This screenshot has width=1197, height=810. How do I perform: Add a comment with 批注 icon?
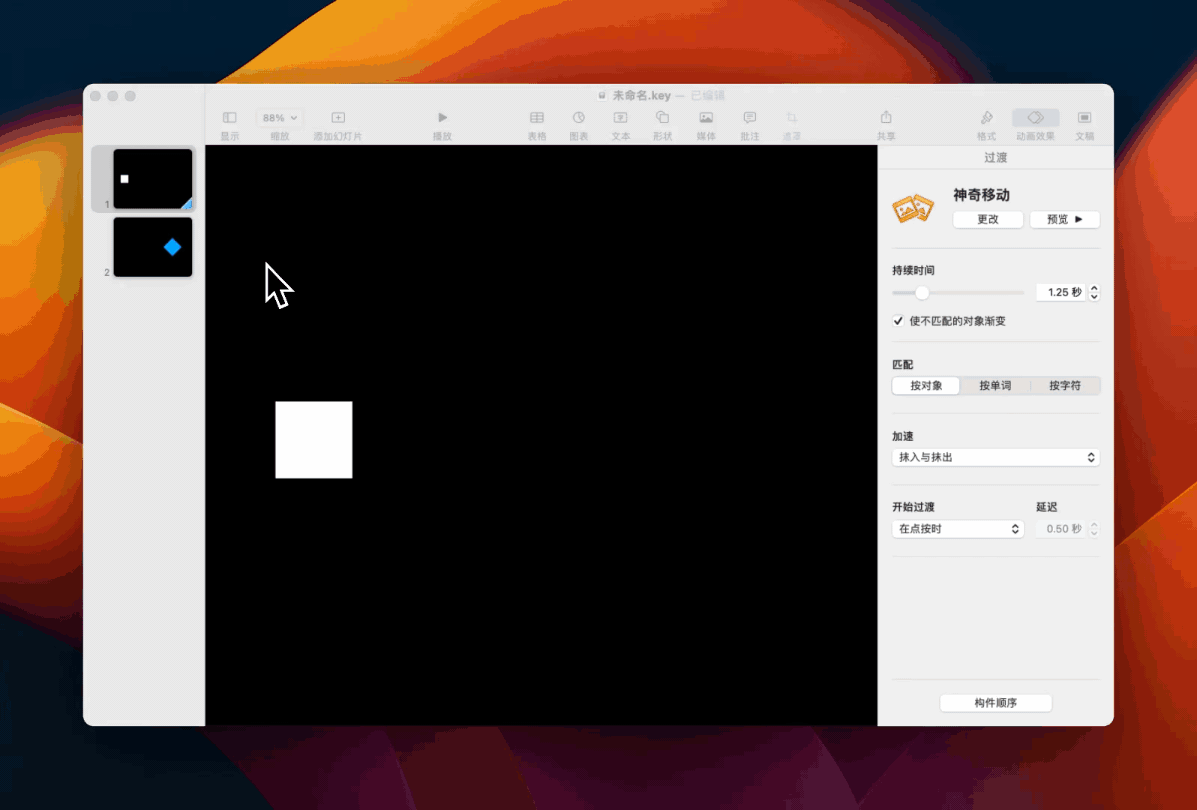(749, 118)
